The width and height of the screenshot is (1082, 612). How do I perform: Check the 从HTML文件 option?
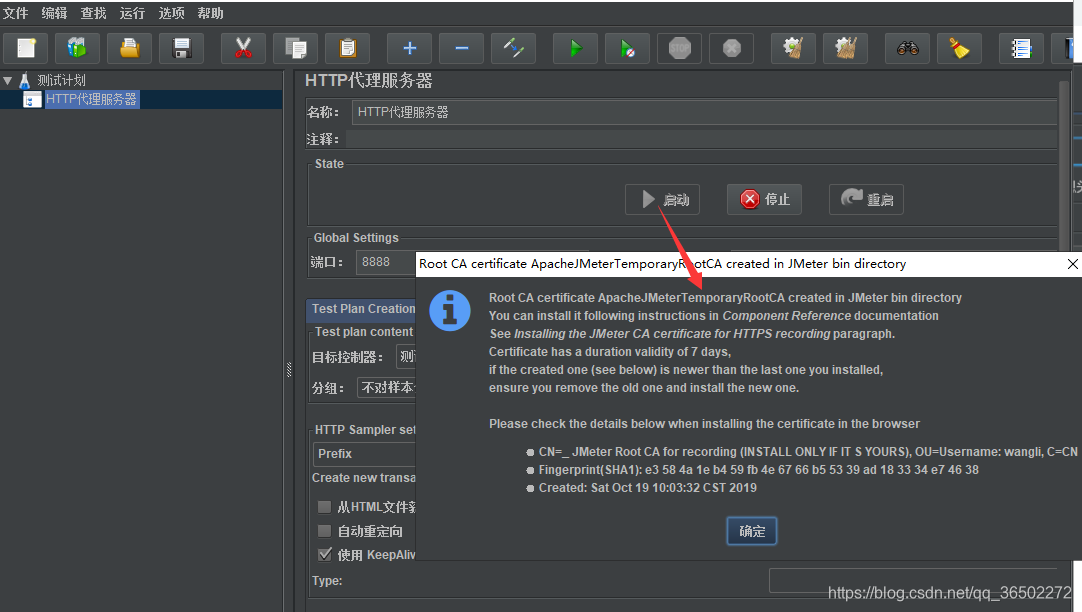click(x=324, y=506)
